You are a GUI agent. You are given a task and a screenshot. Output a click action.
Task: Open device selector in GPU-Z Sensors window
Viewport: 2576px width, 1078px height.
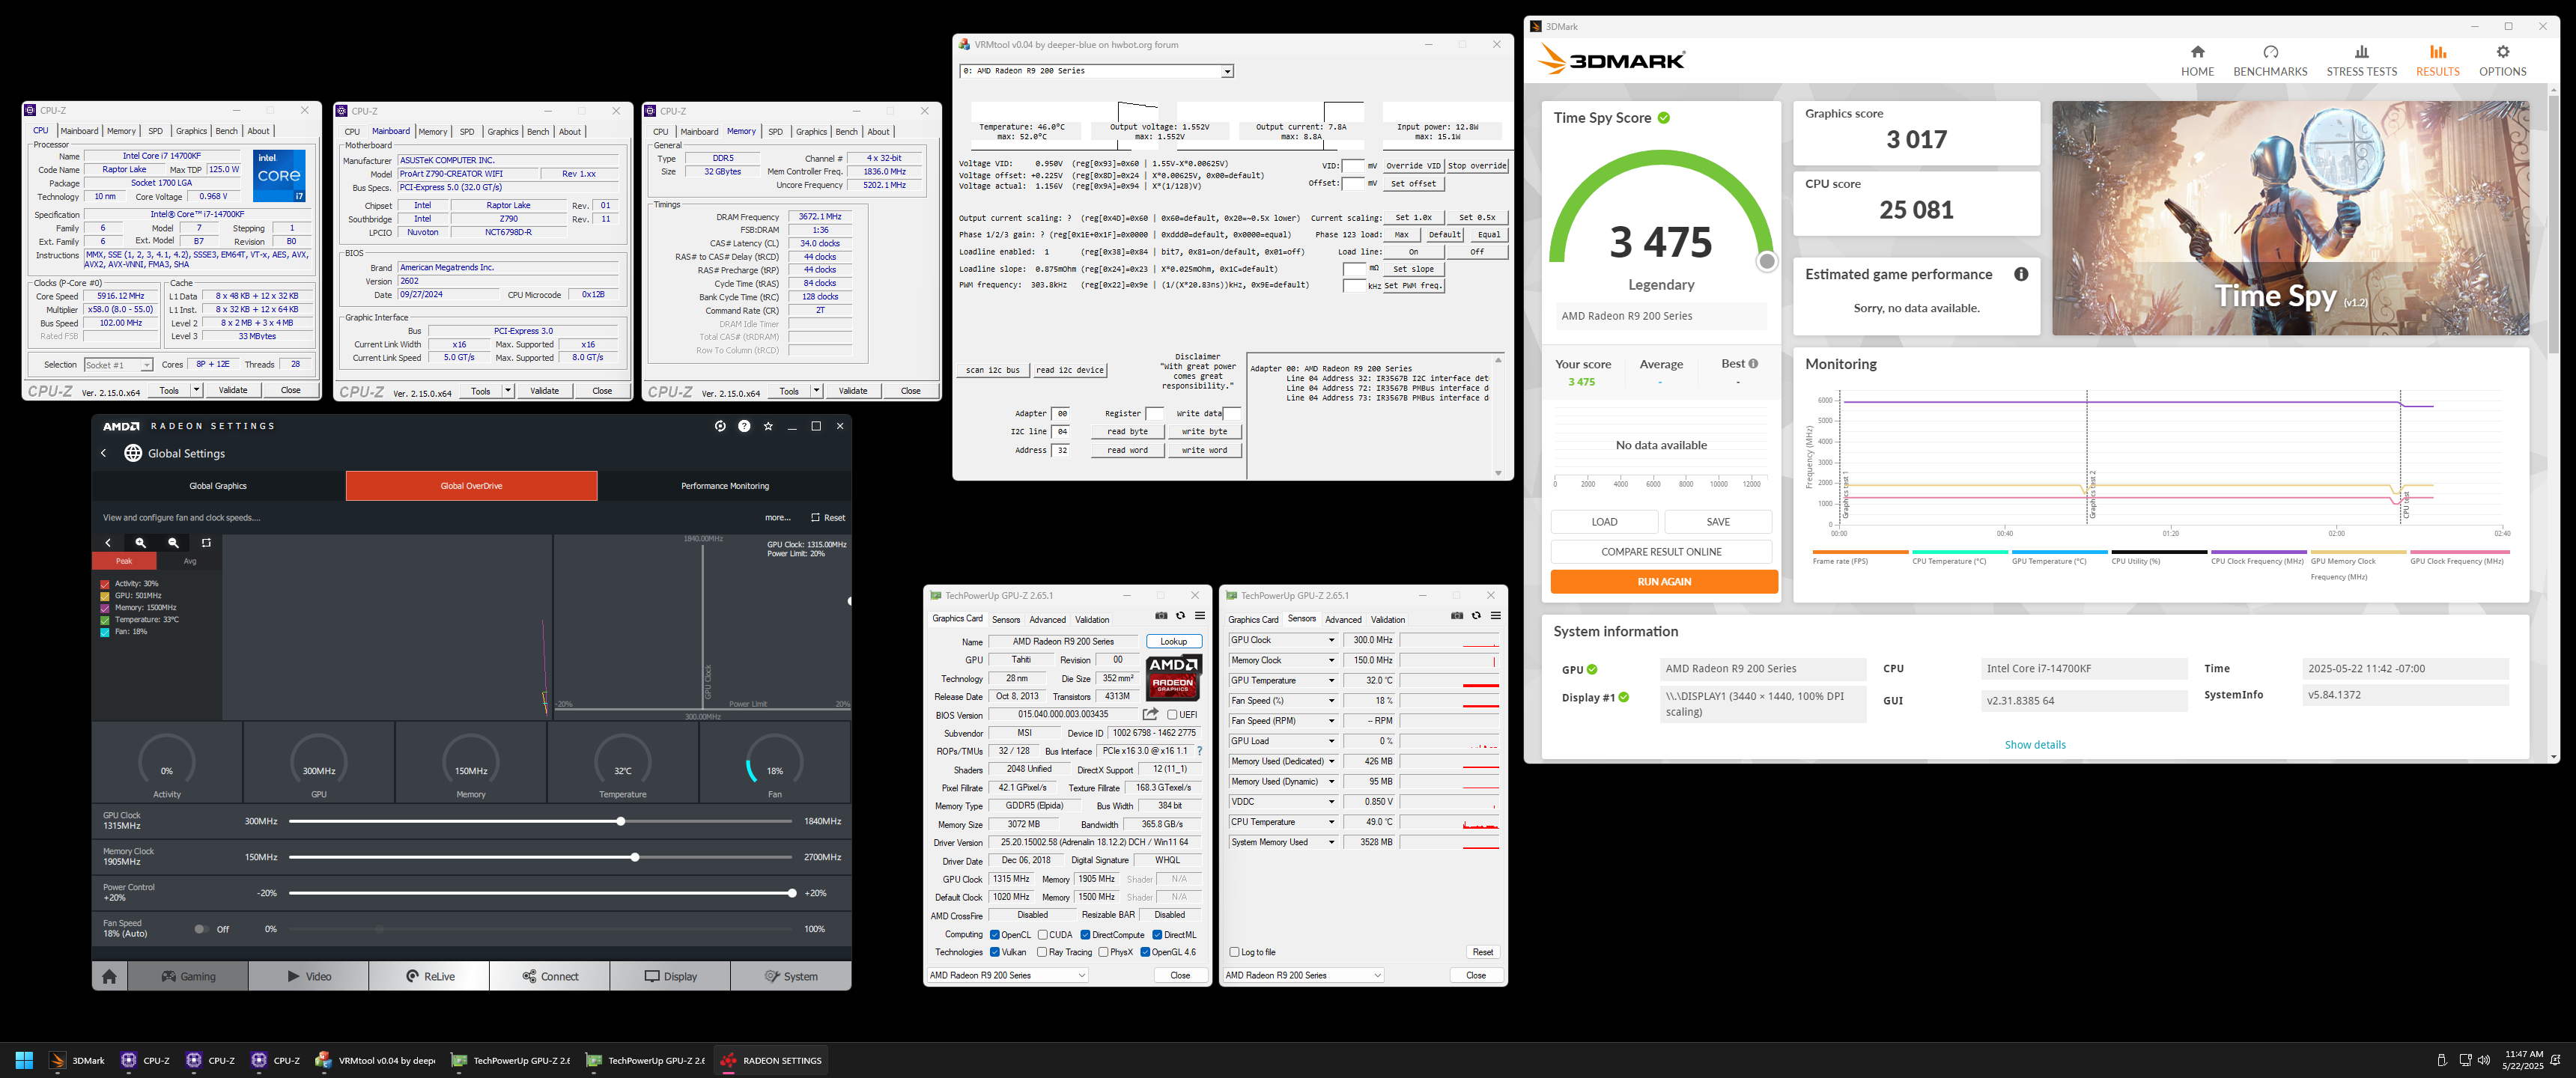pos(1304,975)
